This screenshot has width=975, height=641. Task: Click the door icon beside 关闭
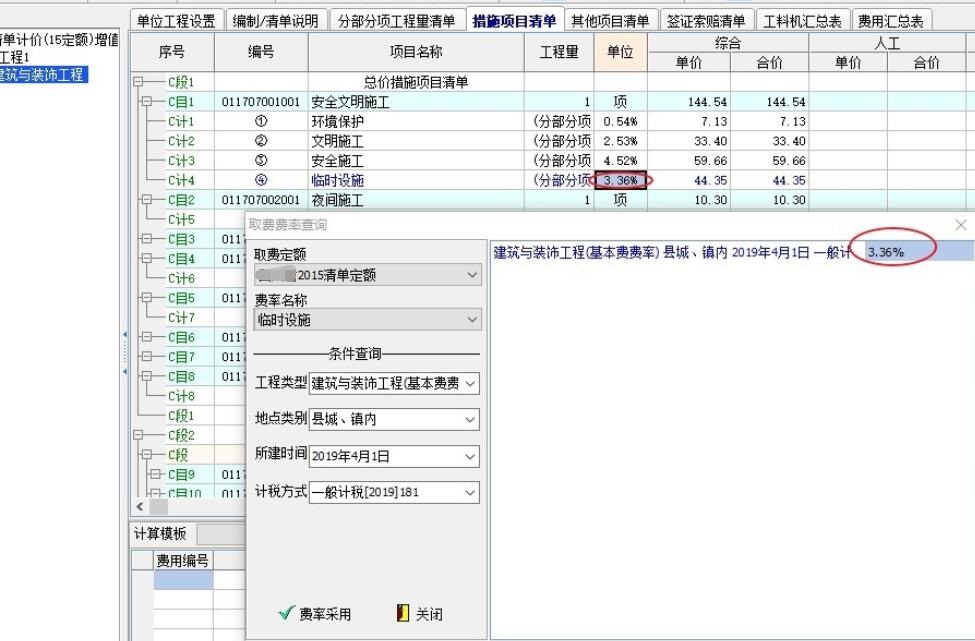[x=403, y=613]
